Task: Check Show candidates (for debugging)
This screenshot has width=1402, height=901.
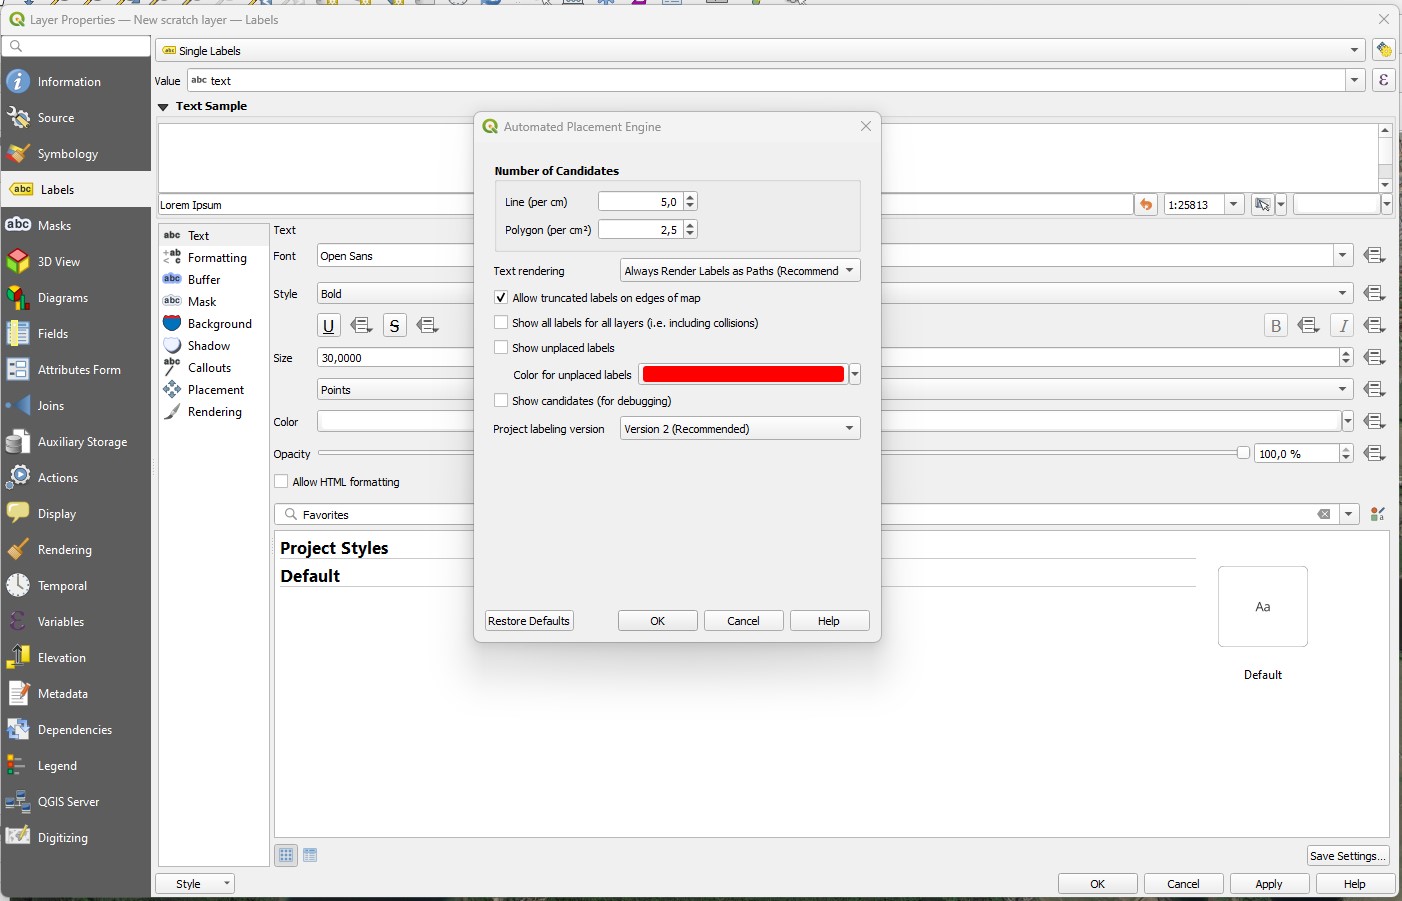Action: [500, 400]
